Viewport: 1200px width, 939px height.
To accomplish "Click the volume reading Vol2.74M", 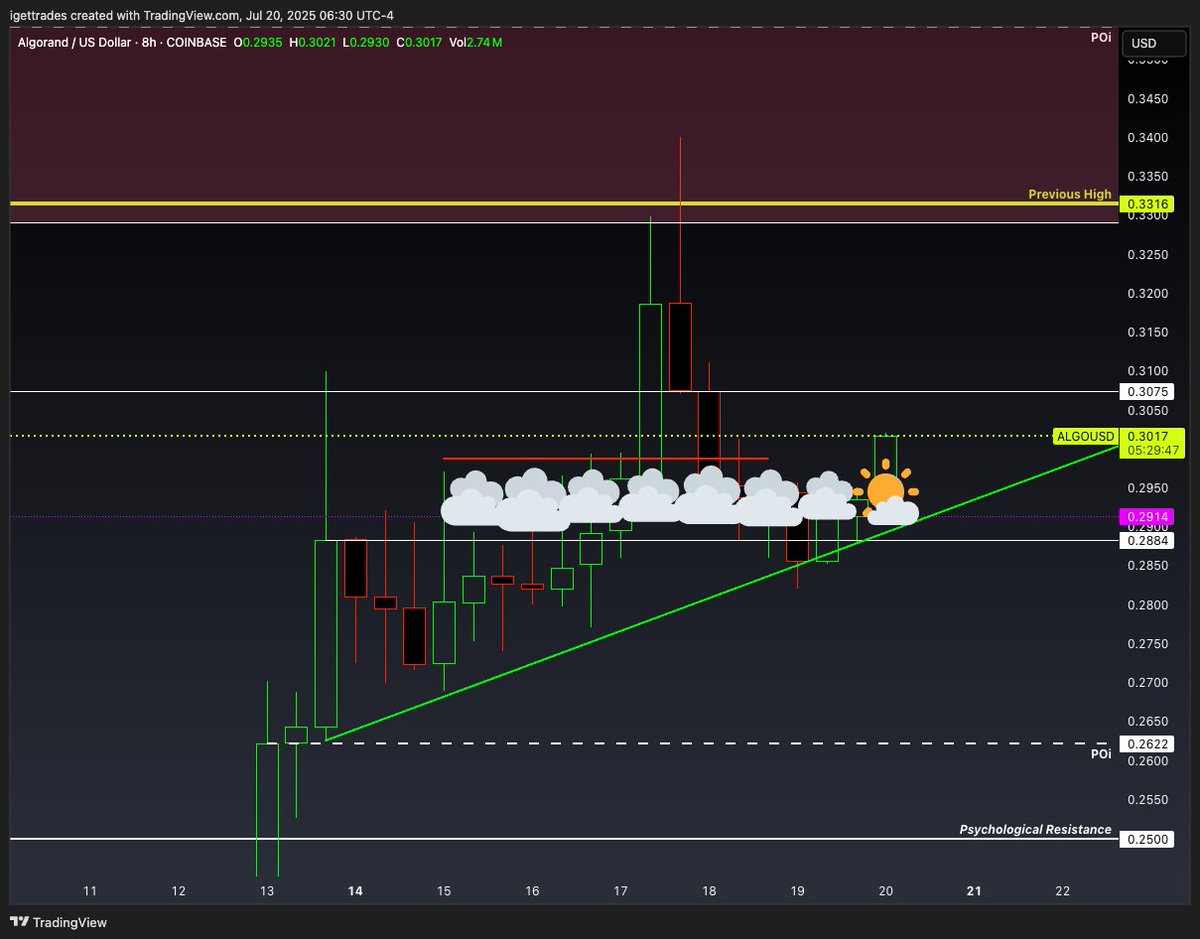I will (x=476, y=43).
